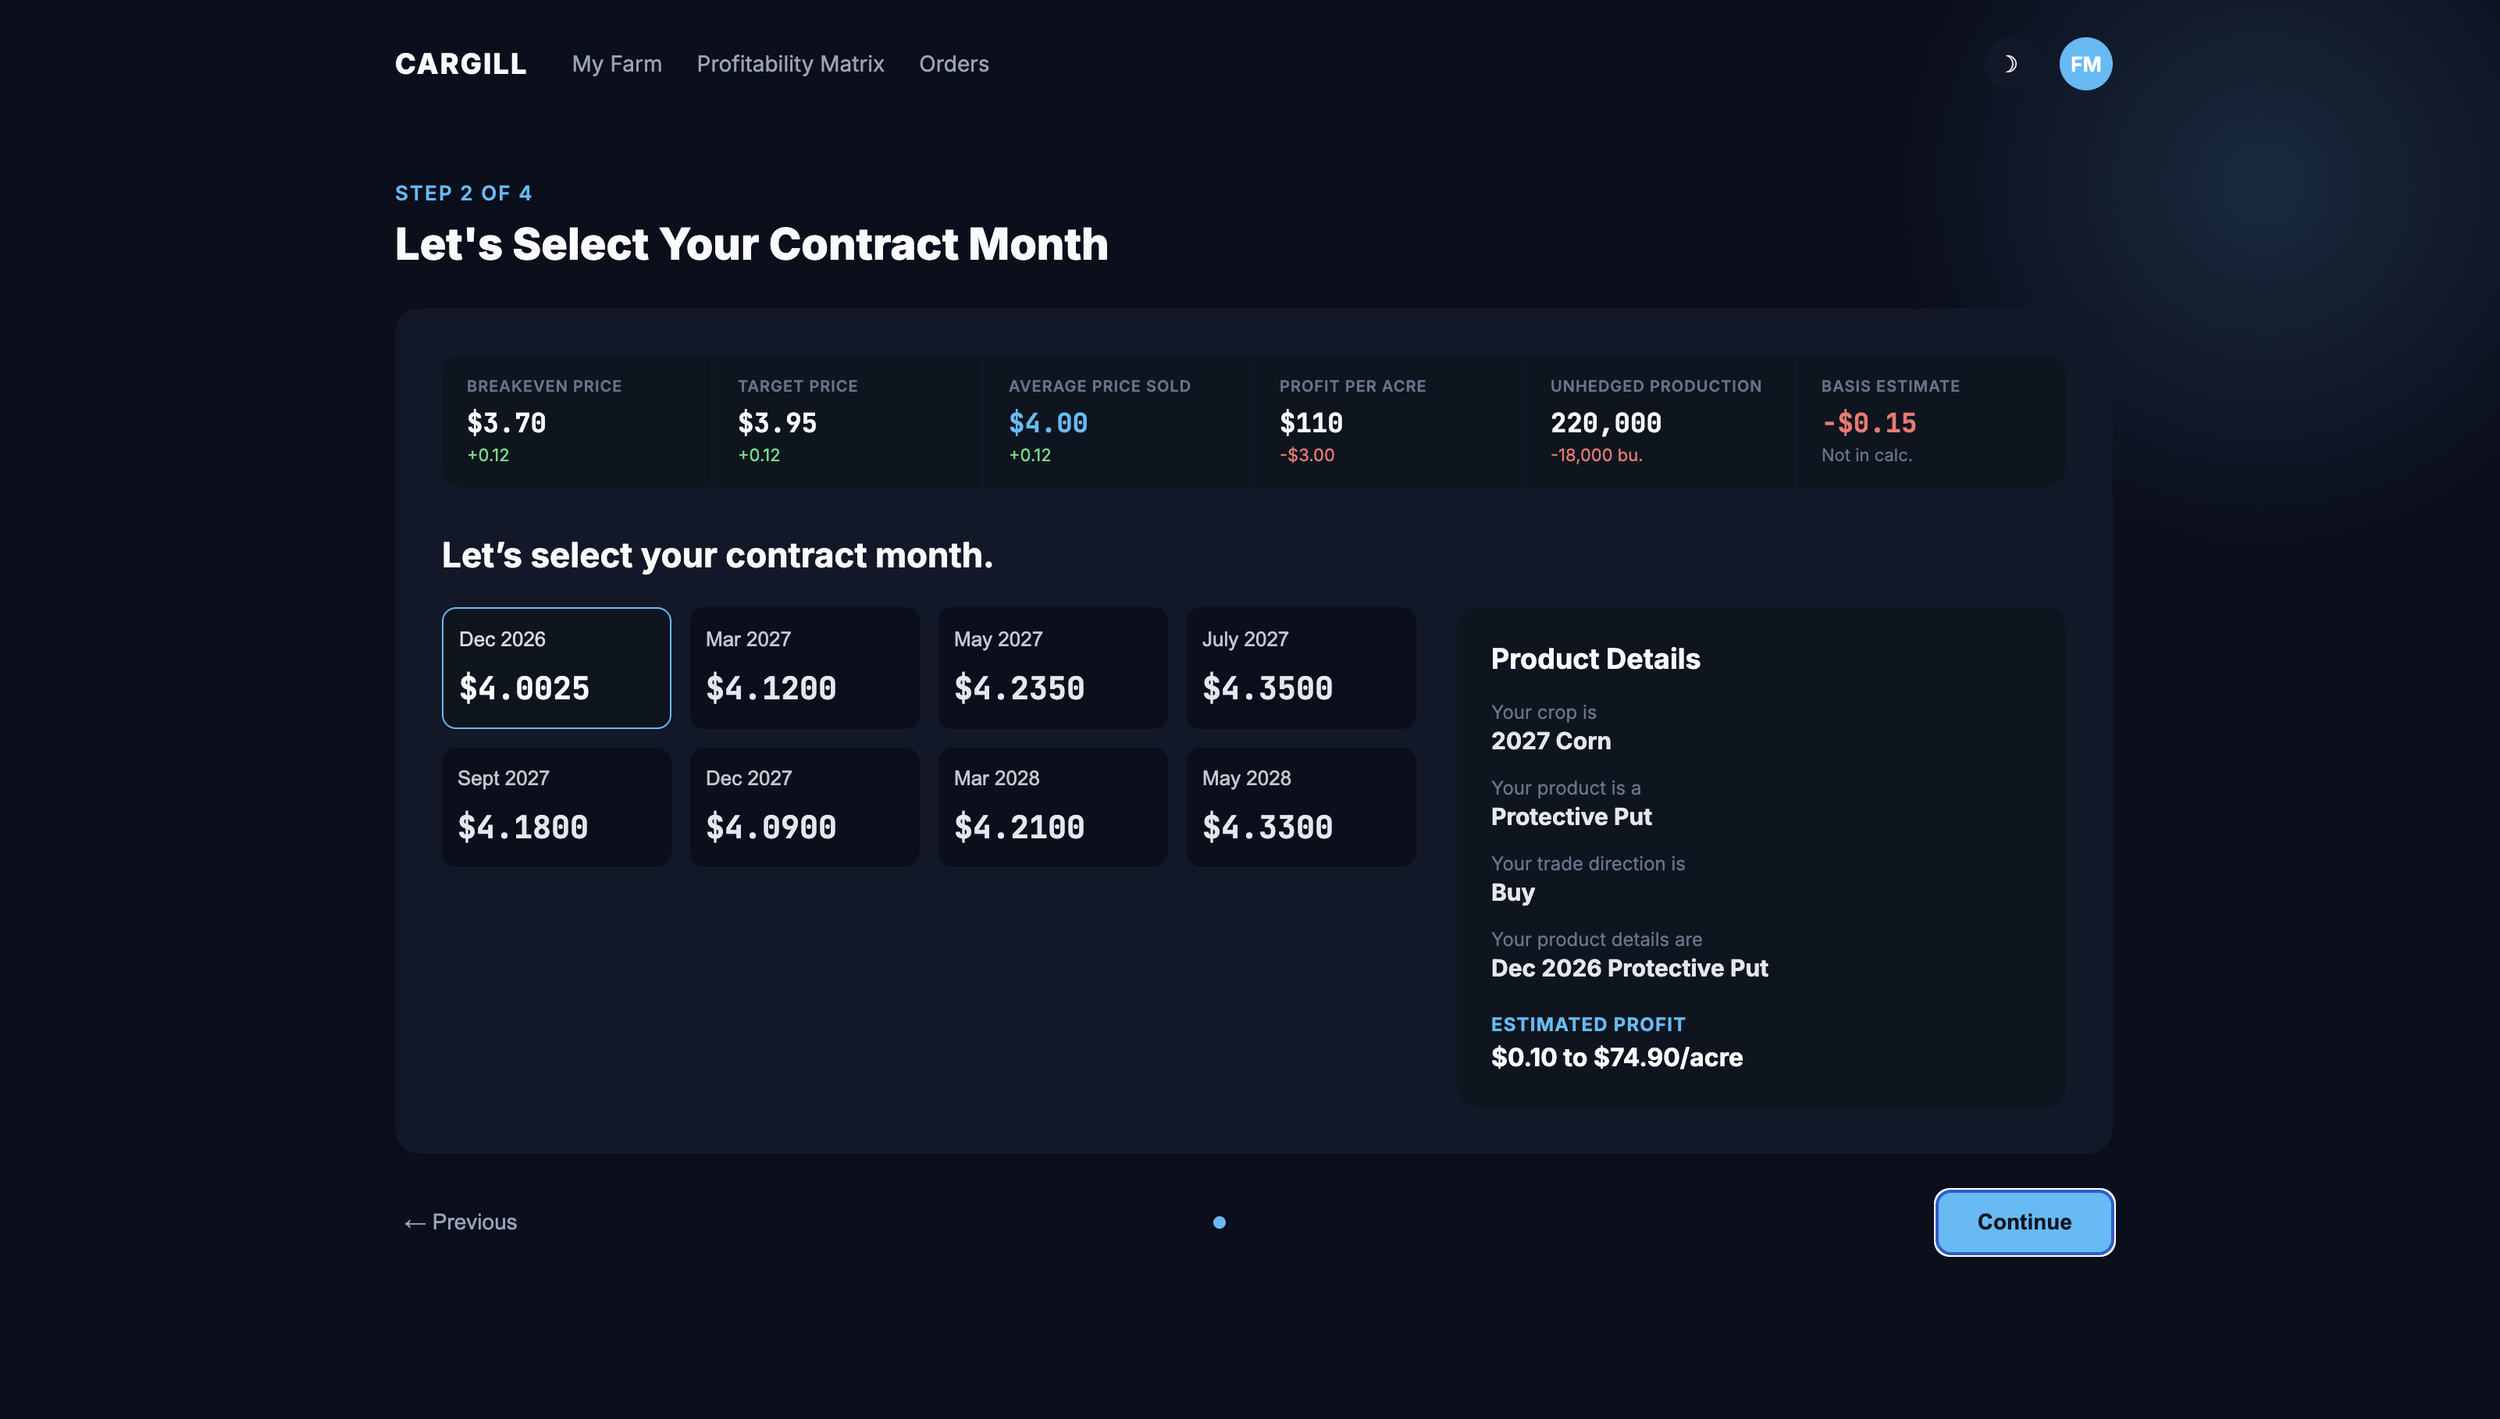Pick the Mar 2028 contract card
This screenshot has width=2500, height=1419.
click(1052, 807)
